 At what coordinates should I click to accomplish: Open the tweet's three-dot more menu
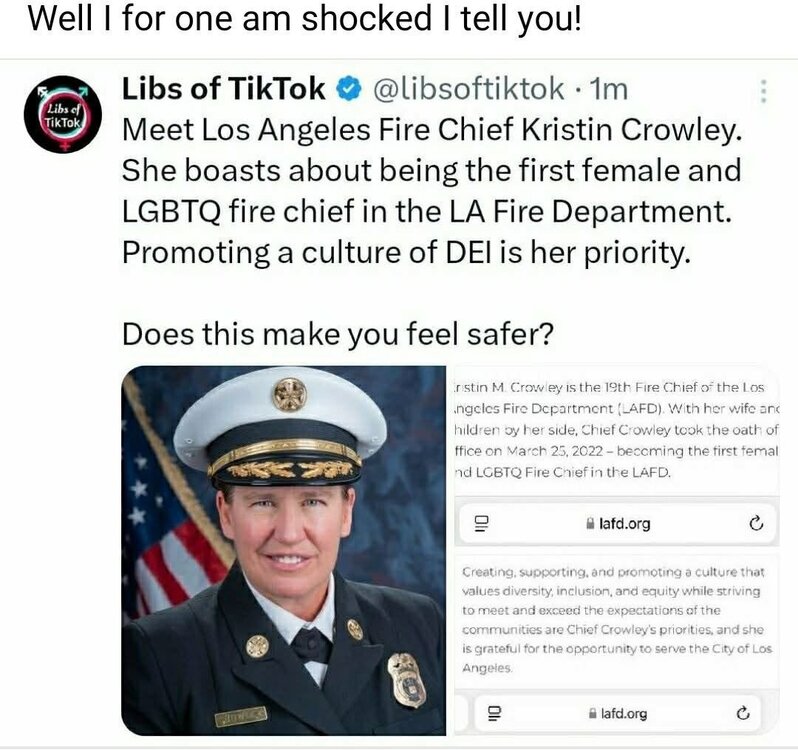point(763,91)
